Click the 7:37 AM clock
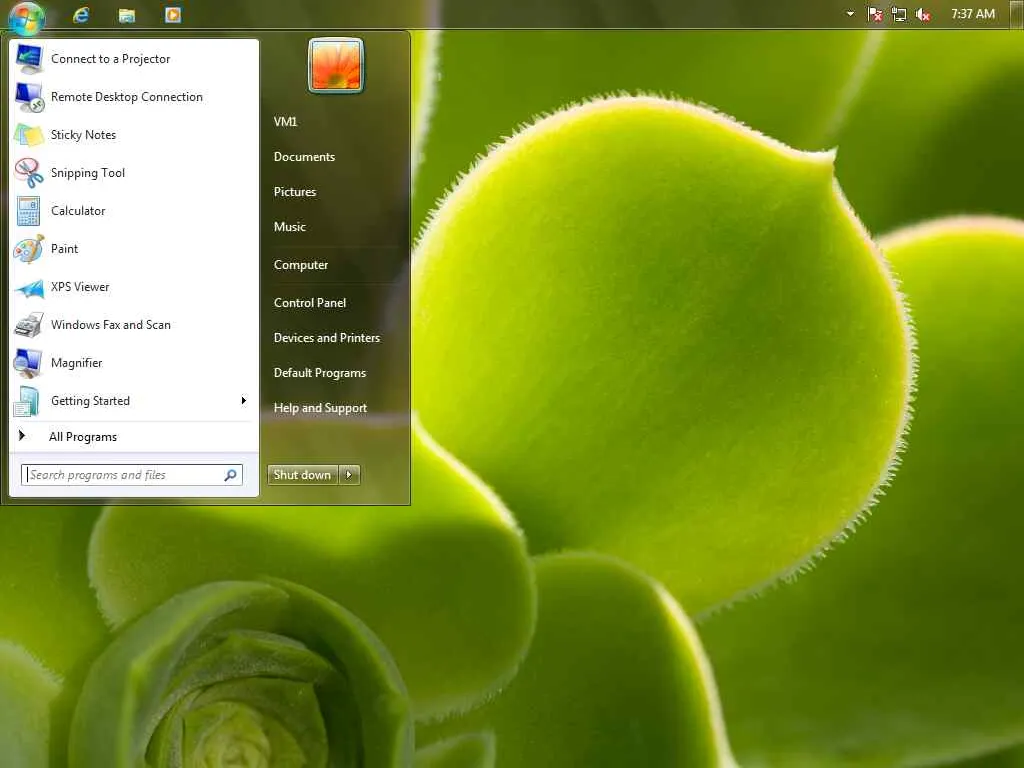1024x768 pixels. coord(972,14)
